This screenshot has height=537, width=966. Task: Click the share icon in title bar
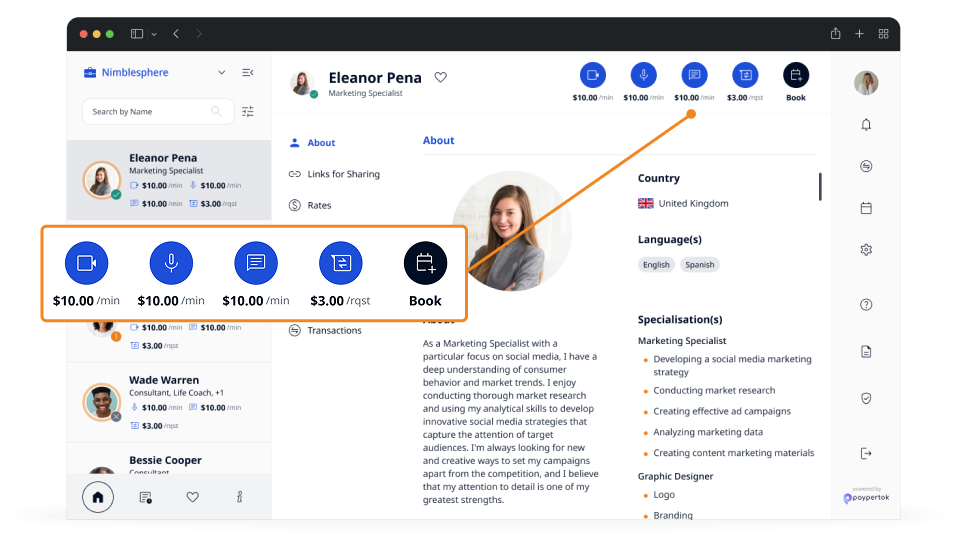tap(835, 33)
